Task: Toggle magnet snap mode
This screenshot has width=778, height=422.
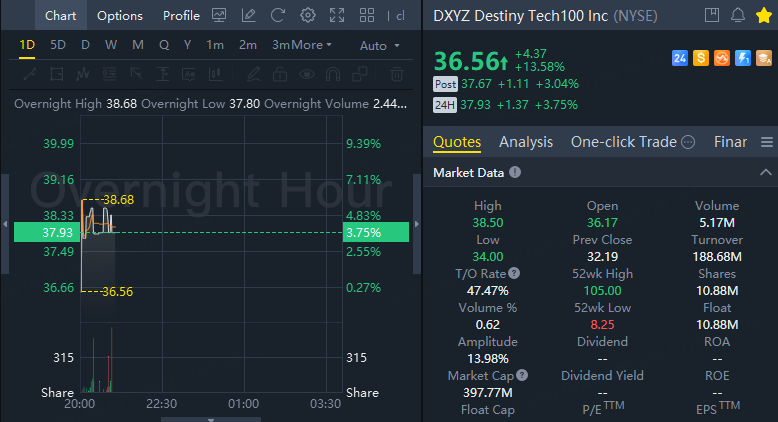Action: tap(333, 74)
